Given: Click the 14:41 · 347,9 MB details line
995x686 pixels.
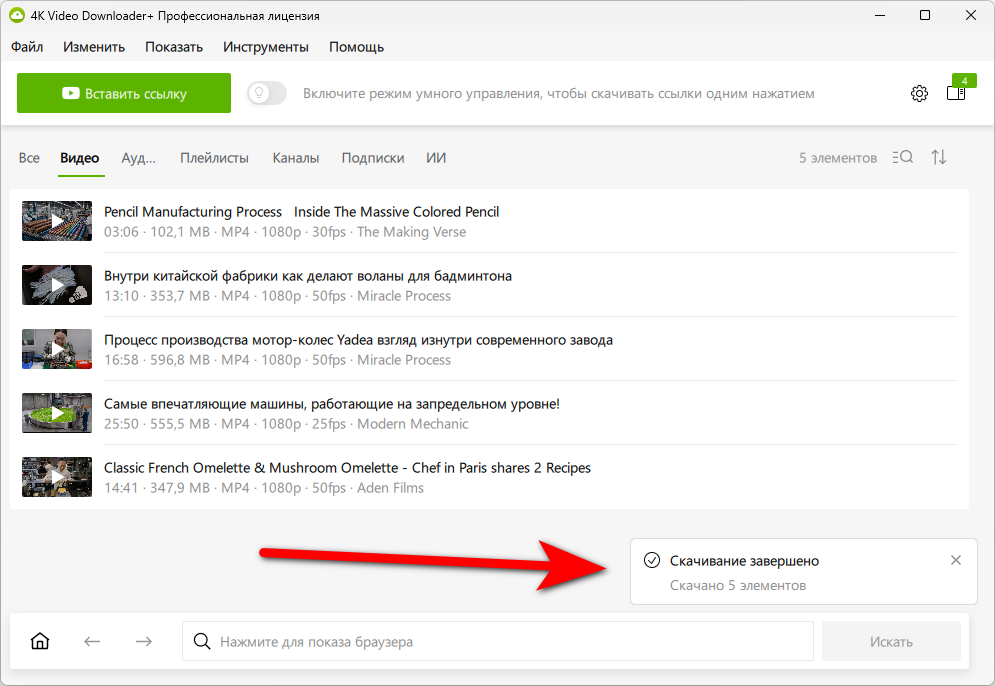Looking at the screenshot, I should 264,489.
